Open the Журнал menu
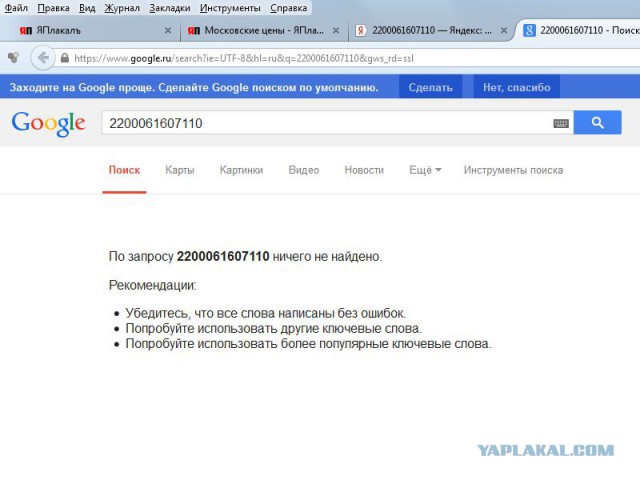Image resolution: width=640 pixels, height=480 pixels. (x=122, y=8)
